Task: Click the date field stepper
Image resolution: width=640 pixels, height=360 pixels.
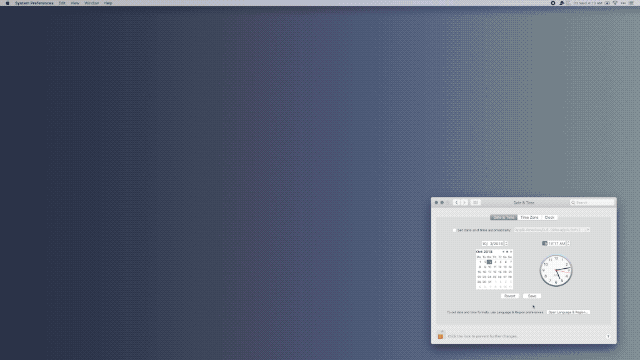Action: (x=506, y=244)
